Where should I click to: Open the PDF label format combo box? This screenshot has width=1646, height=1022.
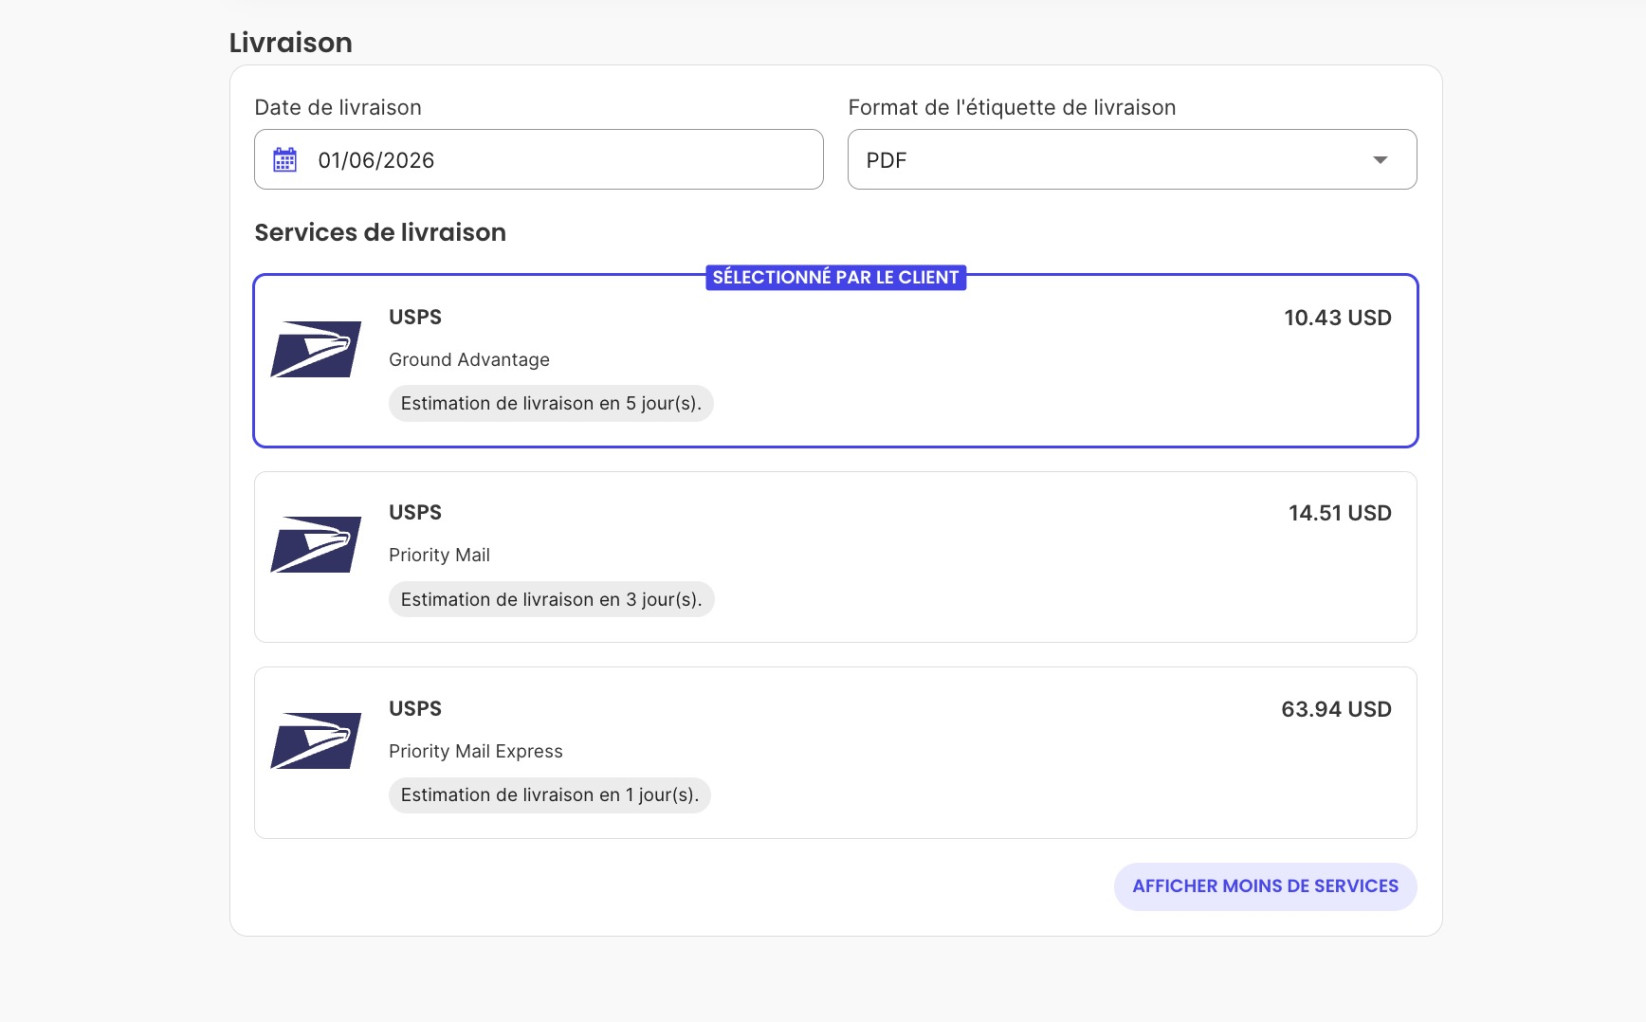[1132, 159]
